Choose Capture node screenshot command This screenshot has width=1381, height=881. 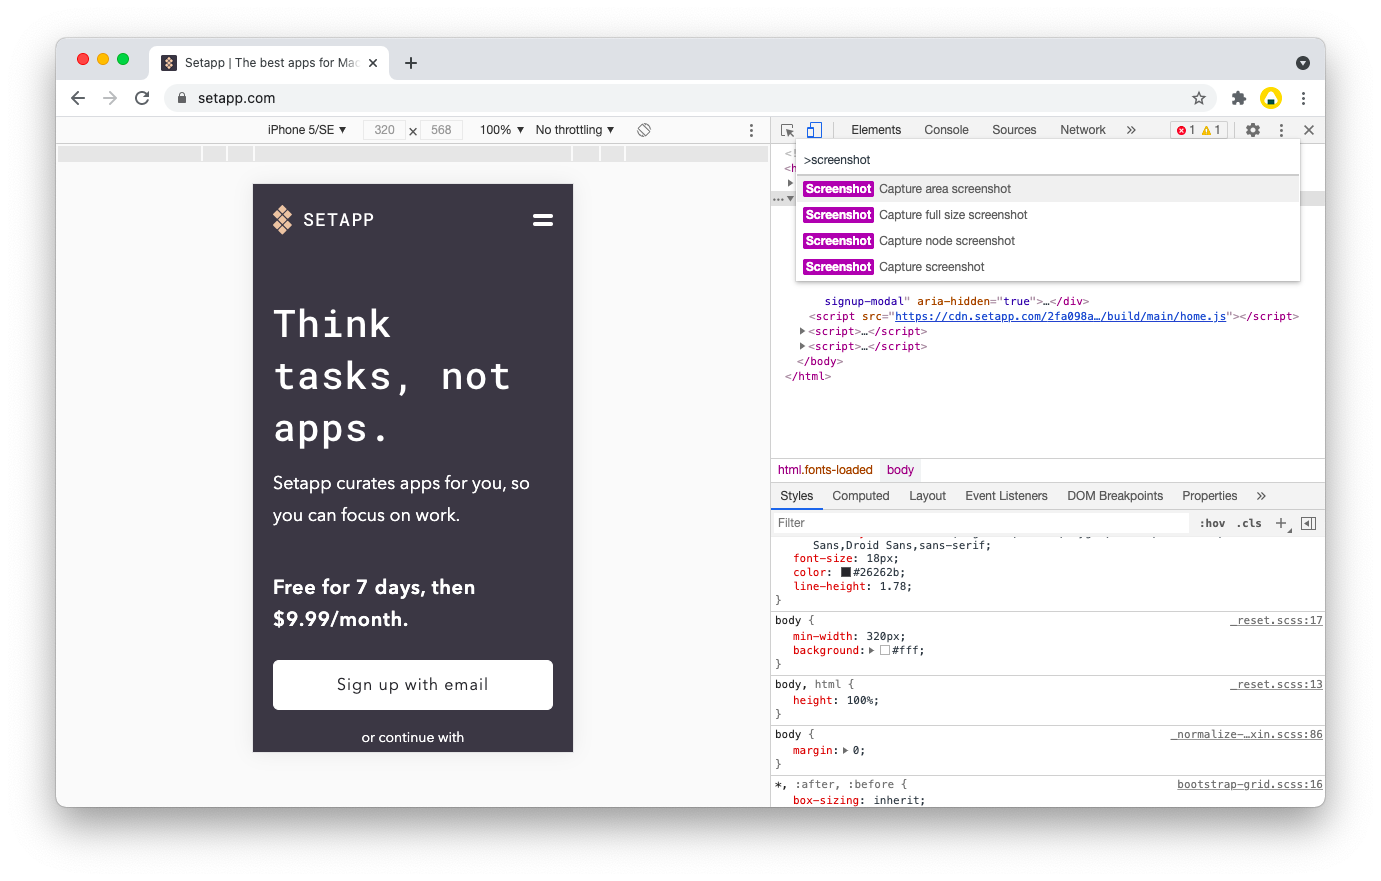1048,241
